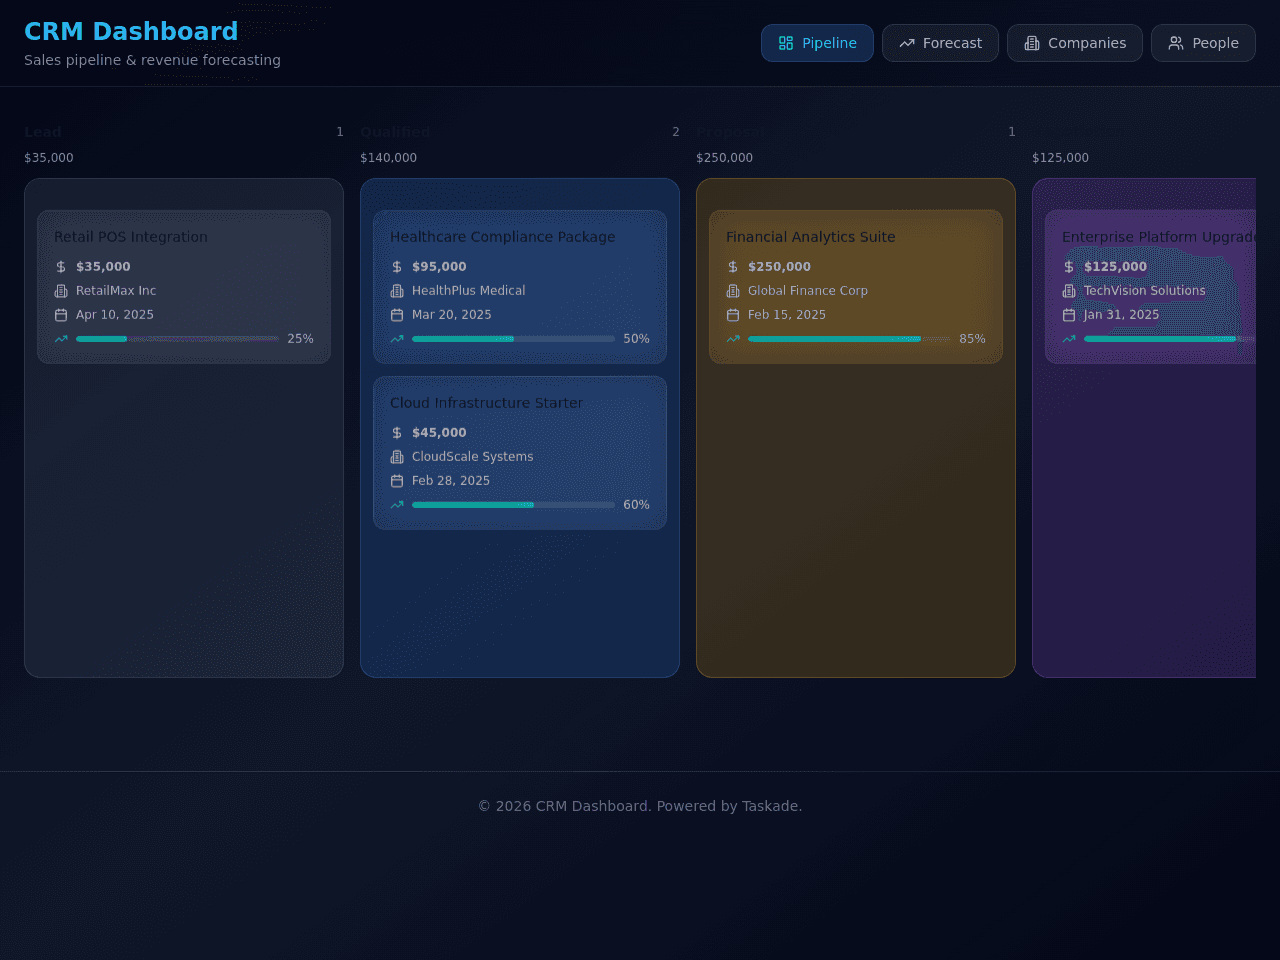Image resolution: width=1280 pixels, height=960 pixels.
Task: Click the progress bar on Enterprise Platform Upgrade card
Action: tap(1170, 339)
